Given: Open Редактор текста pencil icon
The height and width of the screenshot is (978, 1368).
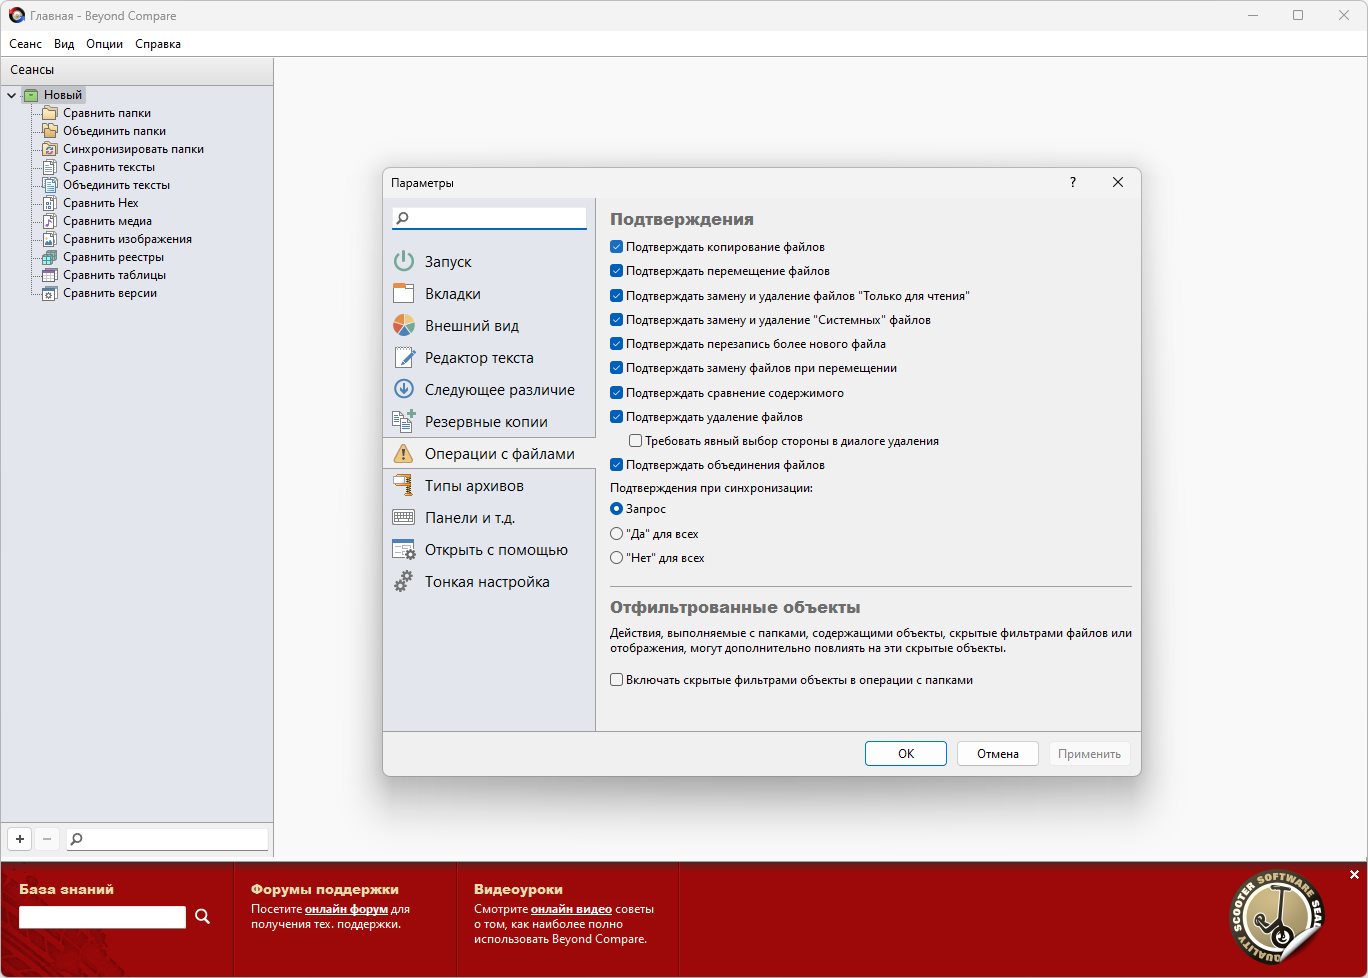Looking at the screenshot, I should tap(404, 357).
